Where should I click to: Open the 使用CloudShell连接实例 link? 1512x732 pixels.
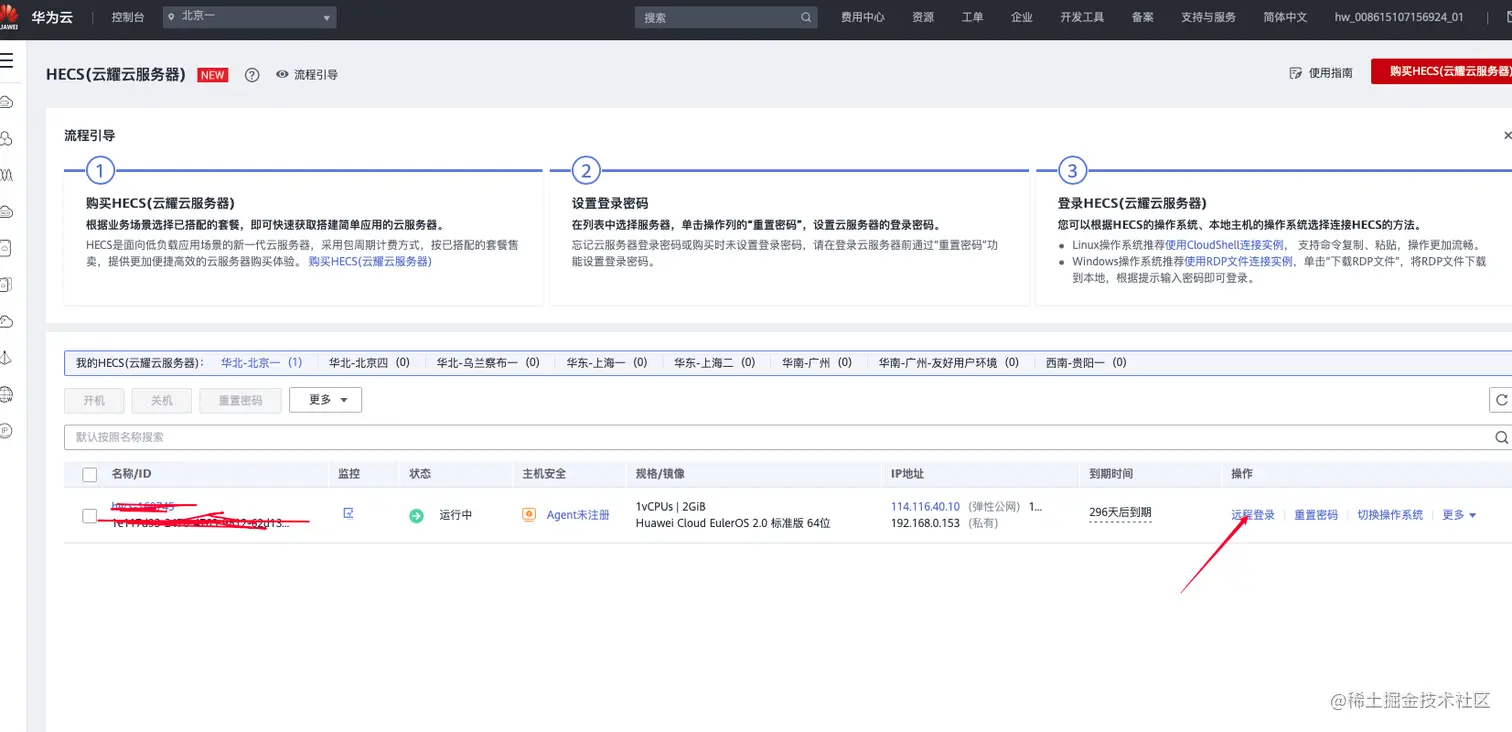[1225, 245]
